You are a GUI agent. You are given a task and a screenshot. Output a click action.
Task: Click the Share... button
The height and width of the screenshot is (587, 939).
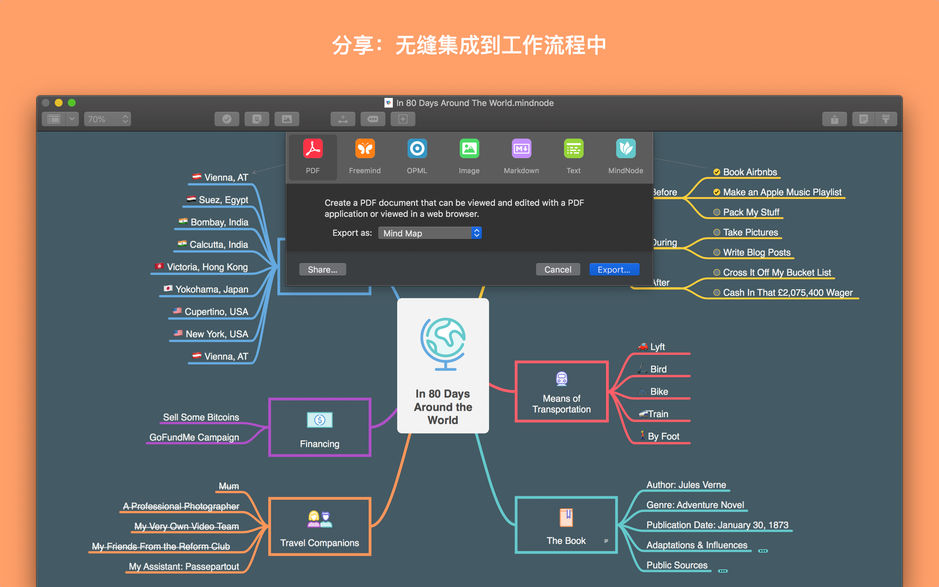coord(323,270)
